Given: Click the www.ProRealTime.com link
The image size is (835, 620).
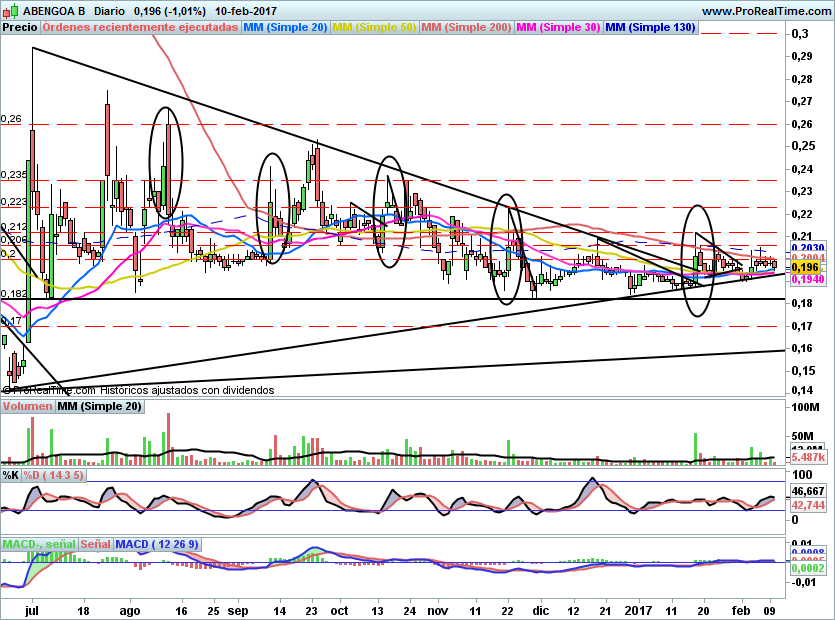Looking at the screenshot, I should (766, 11).
